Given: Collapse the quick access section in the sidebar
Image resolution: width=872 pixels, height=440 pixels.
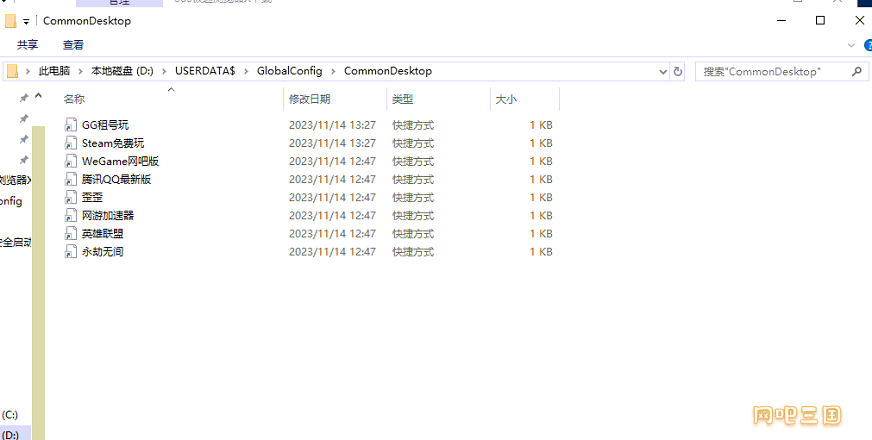Looking at the screenshot, I should (38, 96).
